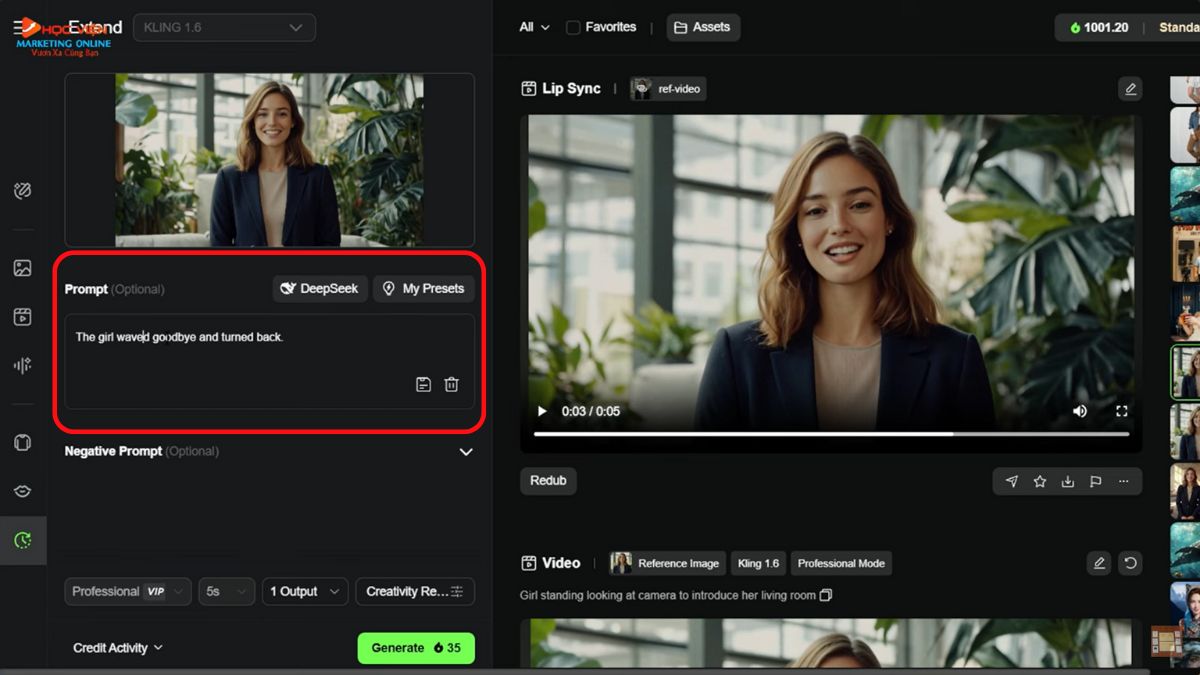Open the lip sync lips icon in sidebar
Image resolution: width=1200 pixels, height=675 pixels.
22,491
